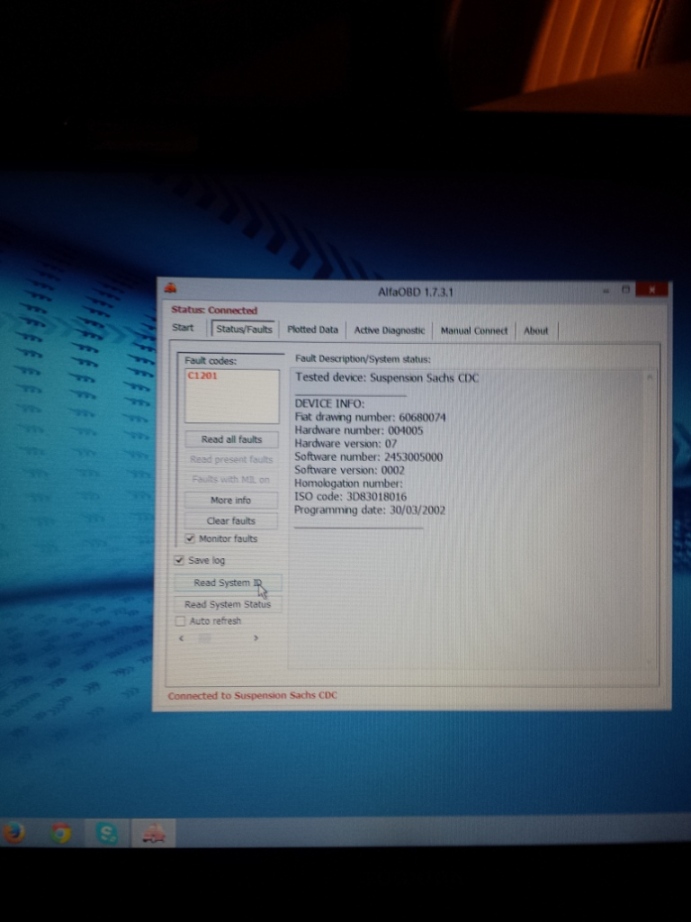The width and height of the screenshot is (691, 922).
Task: Click the ISO code: 3D83018016 line
Action: click(350, 496)
